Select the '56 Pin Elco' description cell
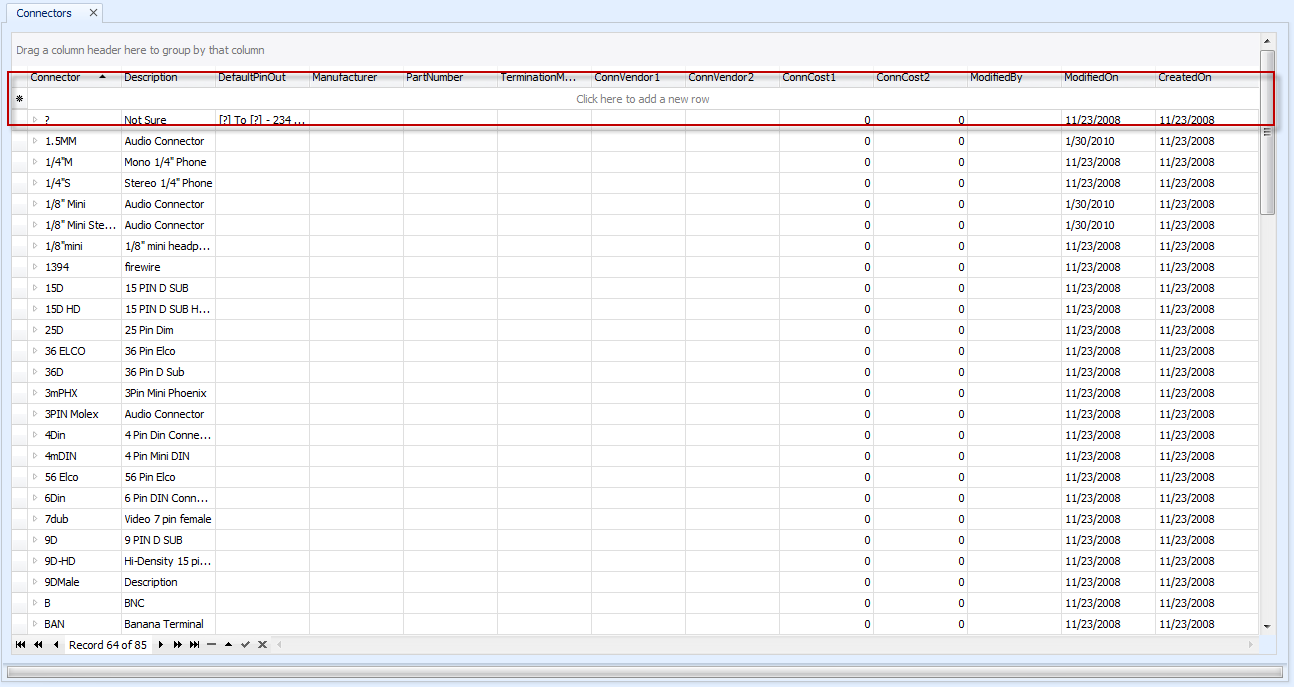The image size is (1294, 687). click(x=168, y=477)
